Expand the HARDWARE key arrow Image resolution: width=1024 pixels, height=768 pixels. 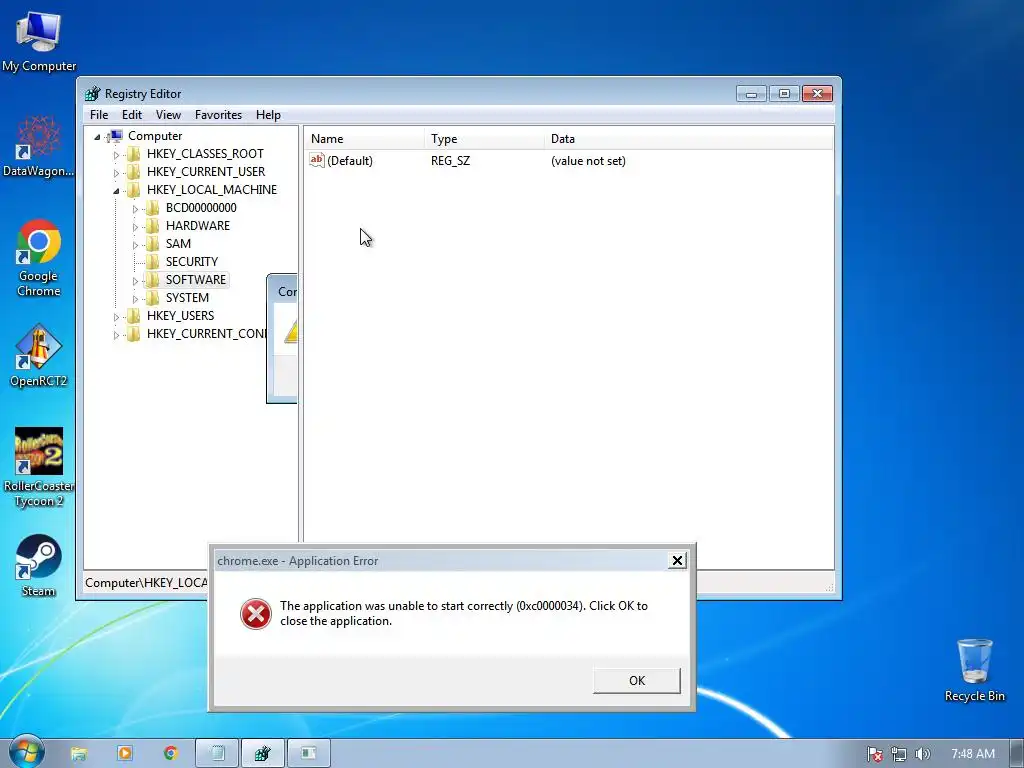pos(135,227)
